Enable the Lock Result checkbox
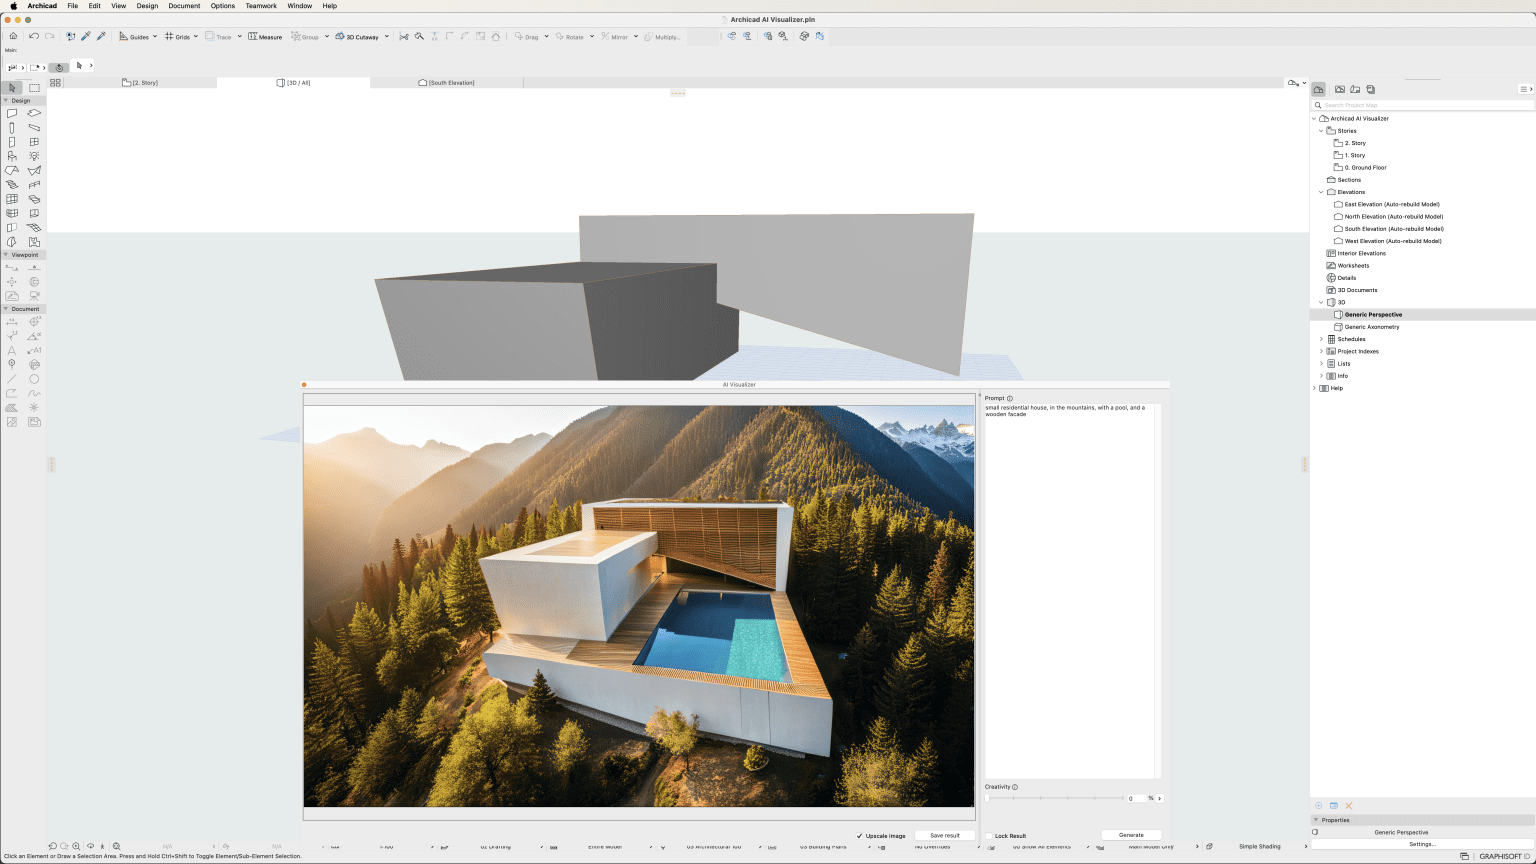The height and width of the screenshot is (864, 1536). click(989, 836)
